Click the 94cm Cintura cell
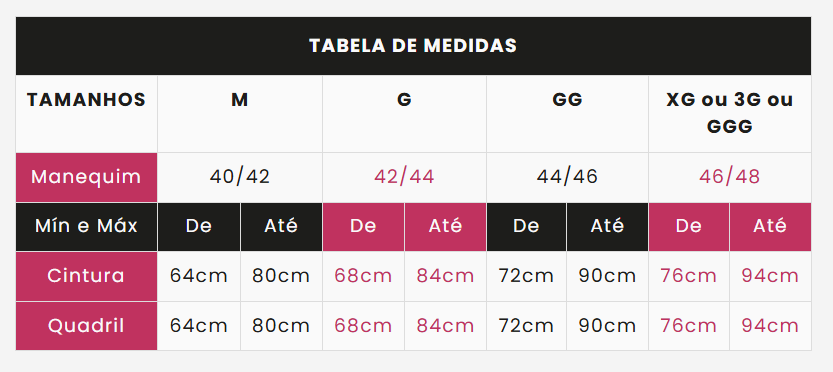Screen dimensions: 833x372 [770, 276]
